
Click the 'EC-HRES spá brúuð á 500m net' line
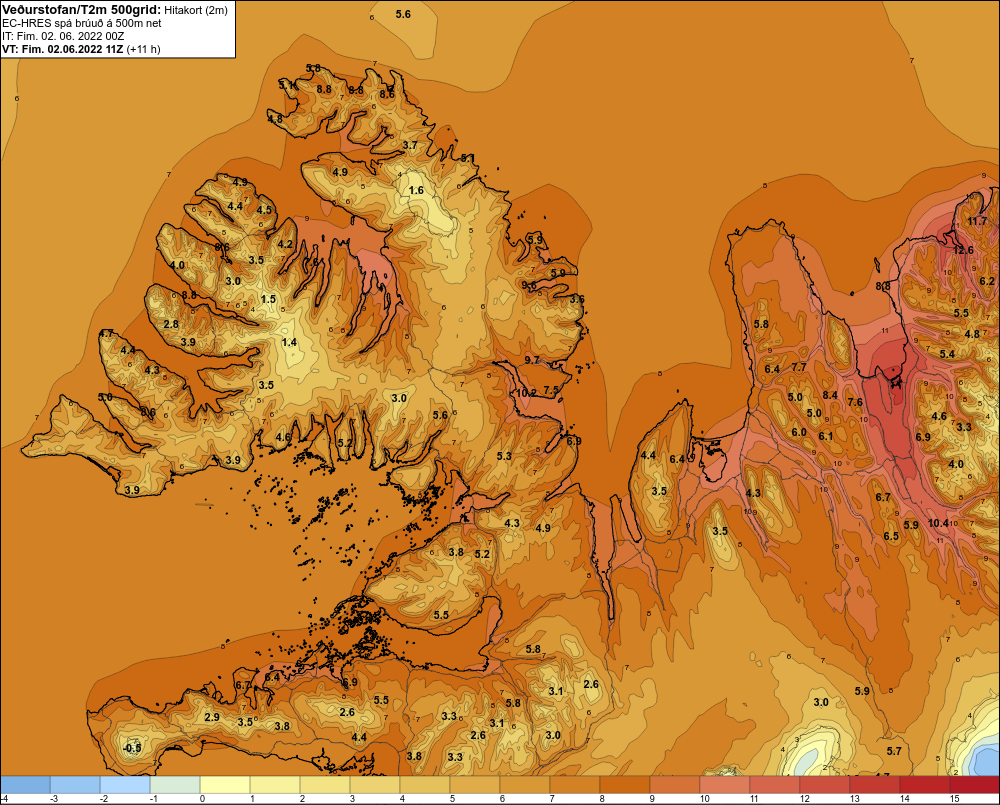[82, 23]
